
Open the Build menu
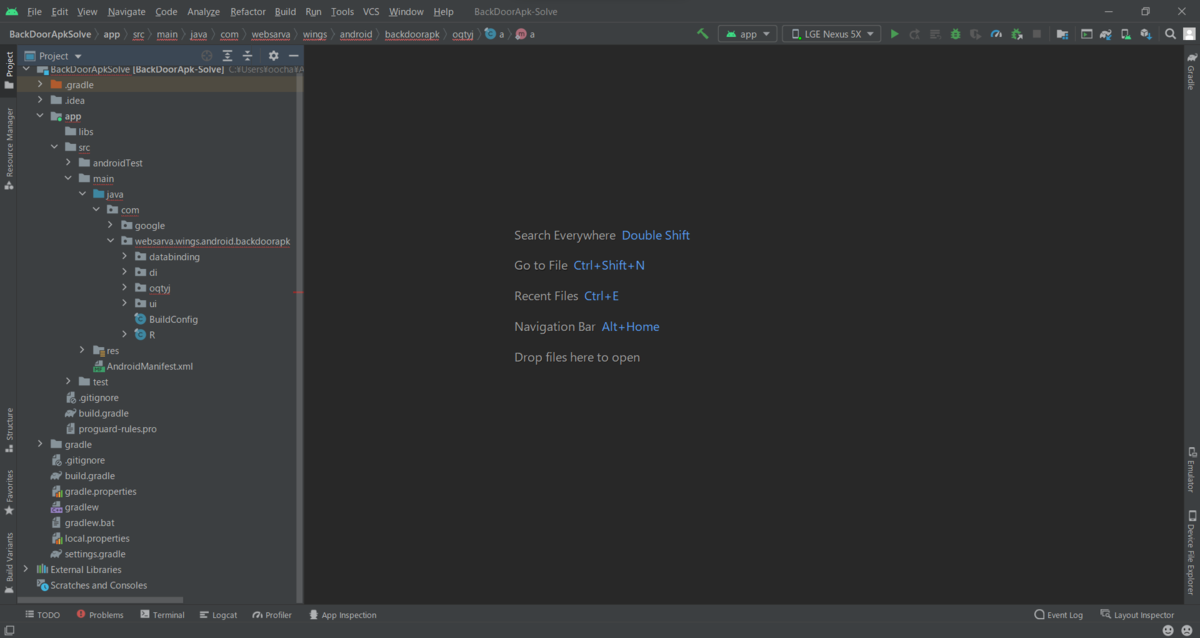tap(285, 12)
